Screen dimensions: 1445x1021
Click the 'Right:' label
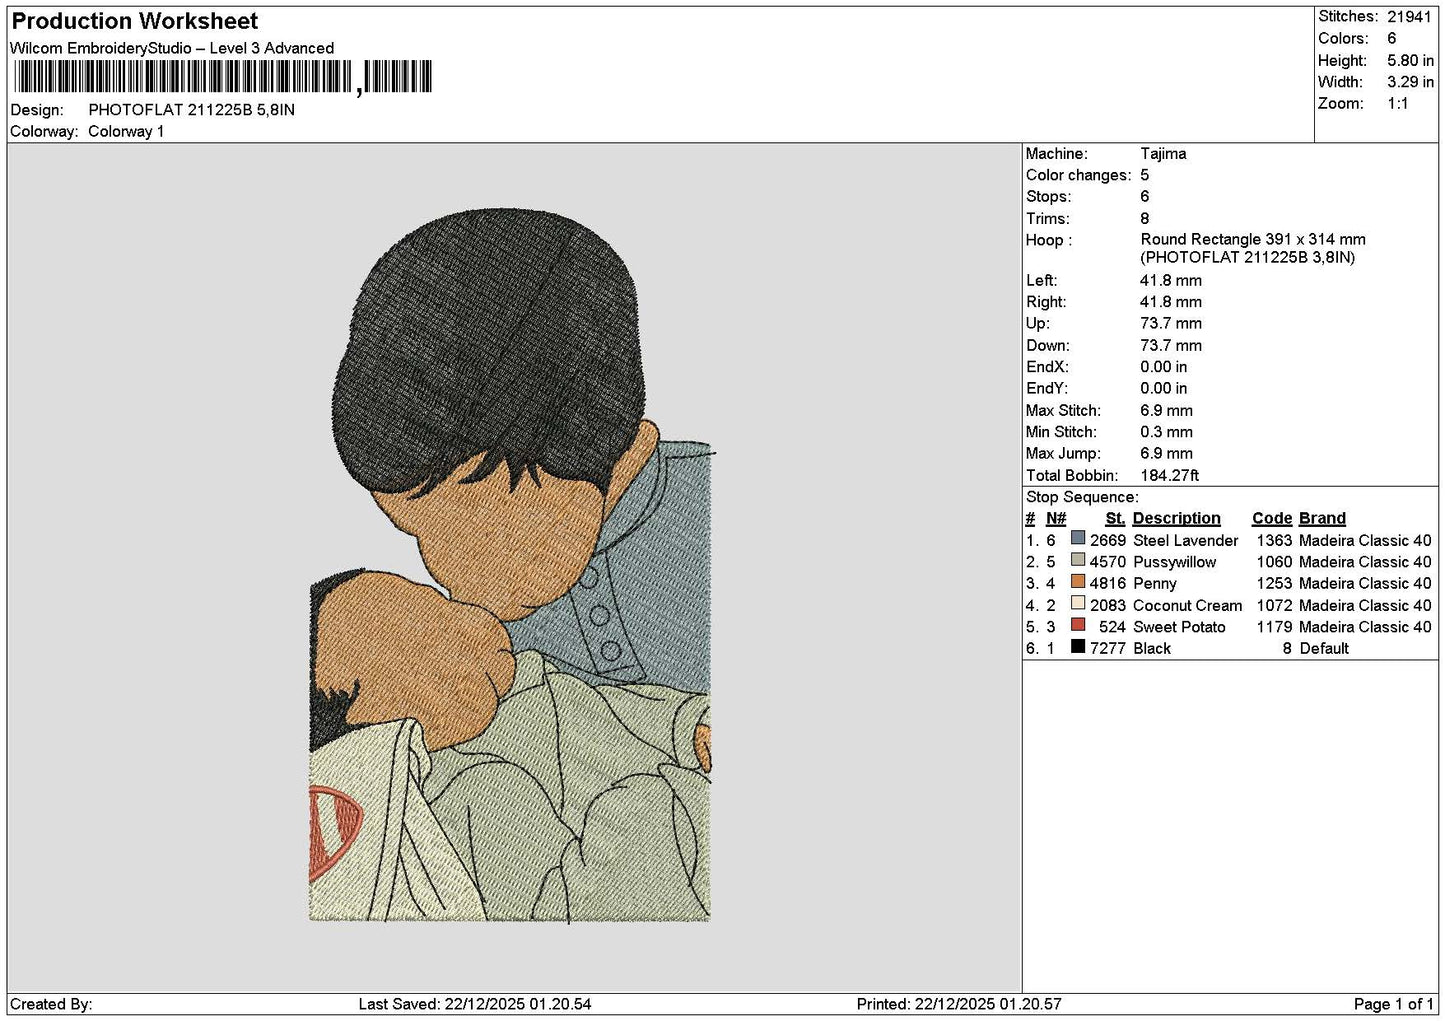1046,302
